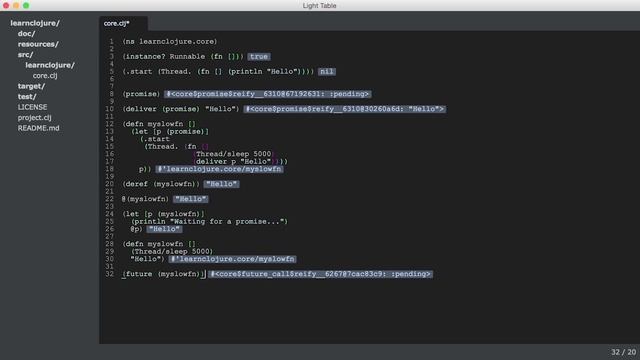Click '(promise)' on line 8

tap(141, 94)
